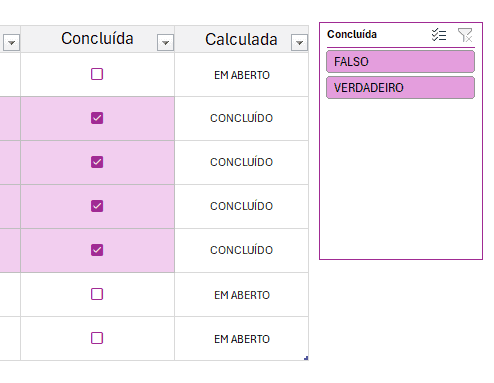Select VERDADEIRO in the slicer

tap(400, 88)
